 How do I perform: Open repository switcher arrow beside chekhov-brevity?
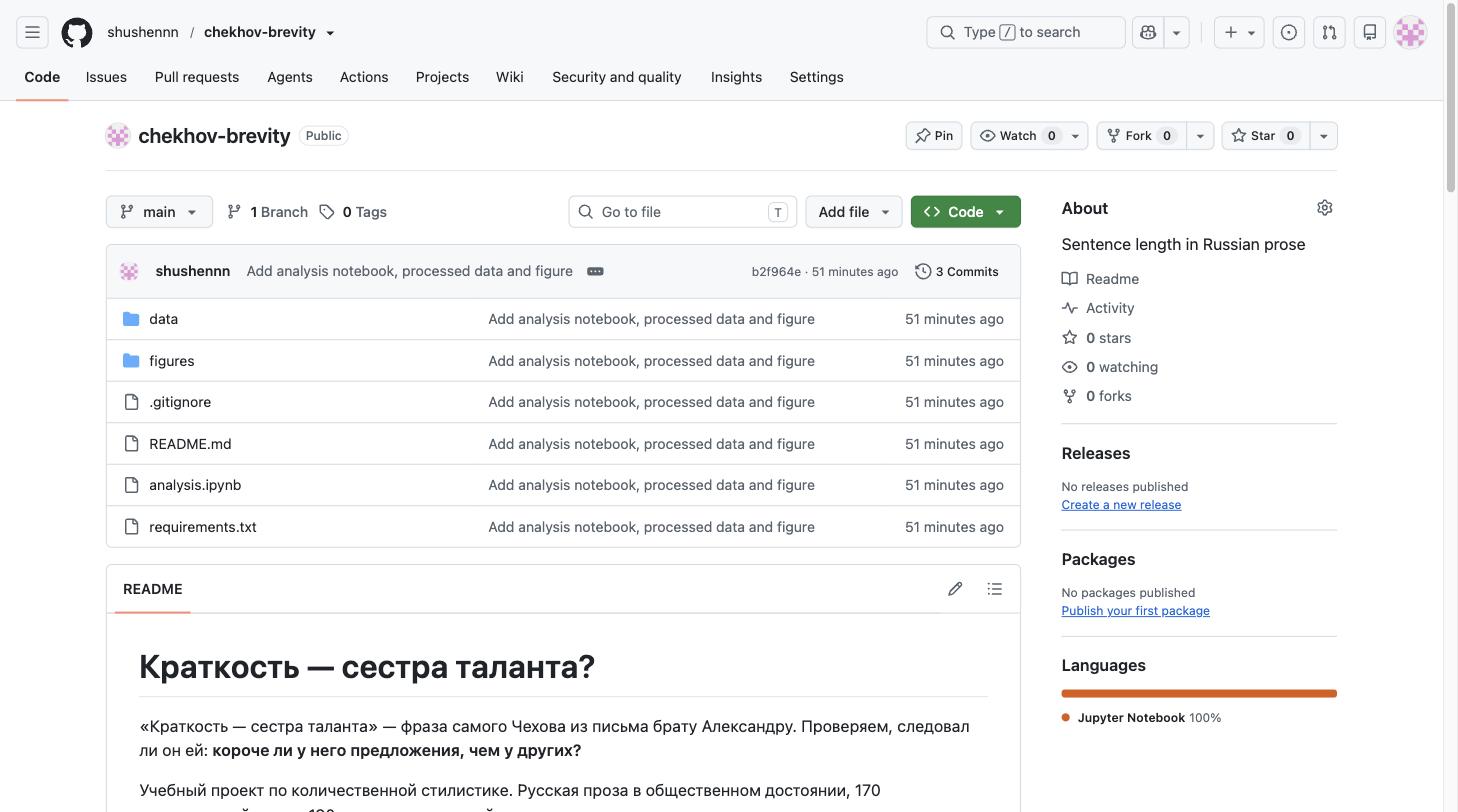pyautogui.click(x=330, y=33)
